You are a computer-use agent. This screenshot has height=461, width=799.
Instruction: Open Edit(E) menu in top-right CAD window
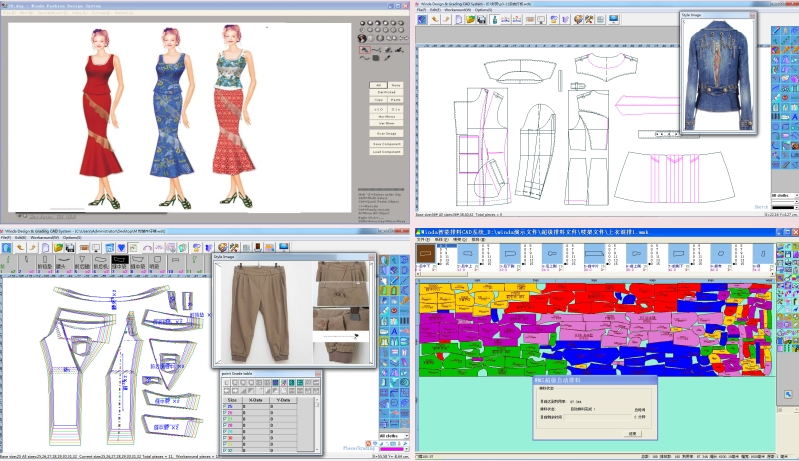[x=435, y=10]
